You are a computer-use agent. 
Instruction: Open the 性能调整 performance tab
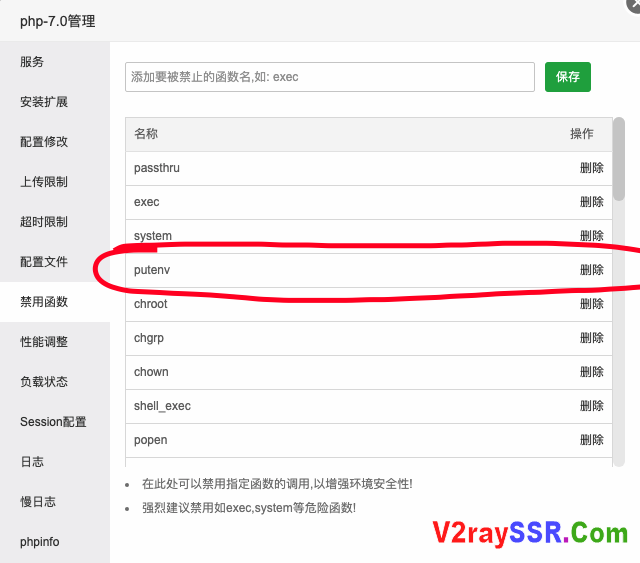click(x=44, y=342)
